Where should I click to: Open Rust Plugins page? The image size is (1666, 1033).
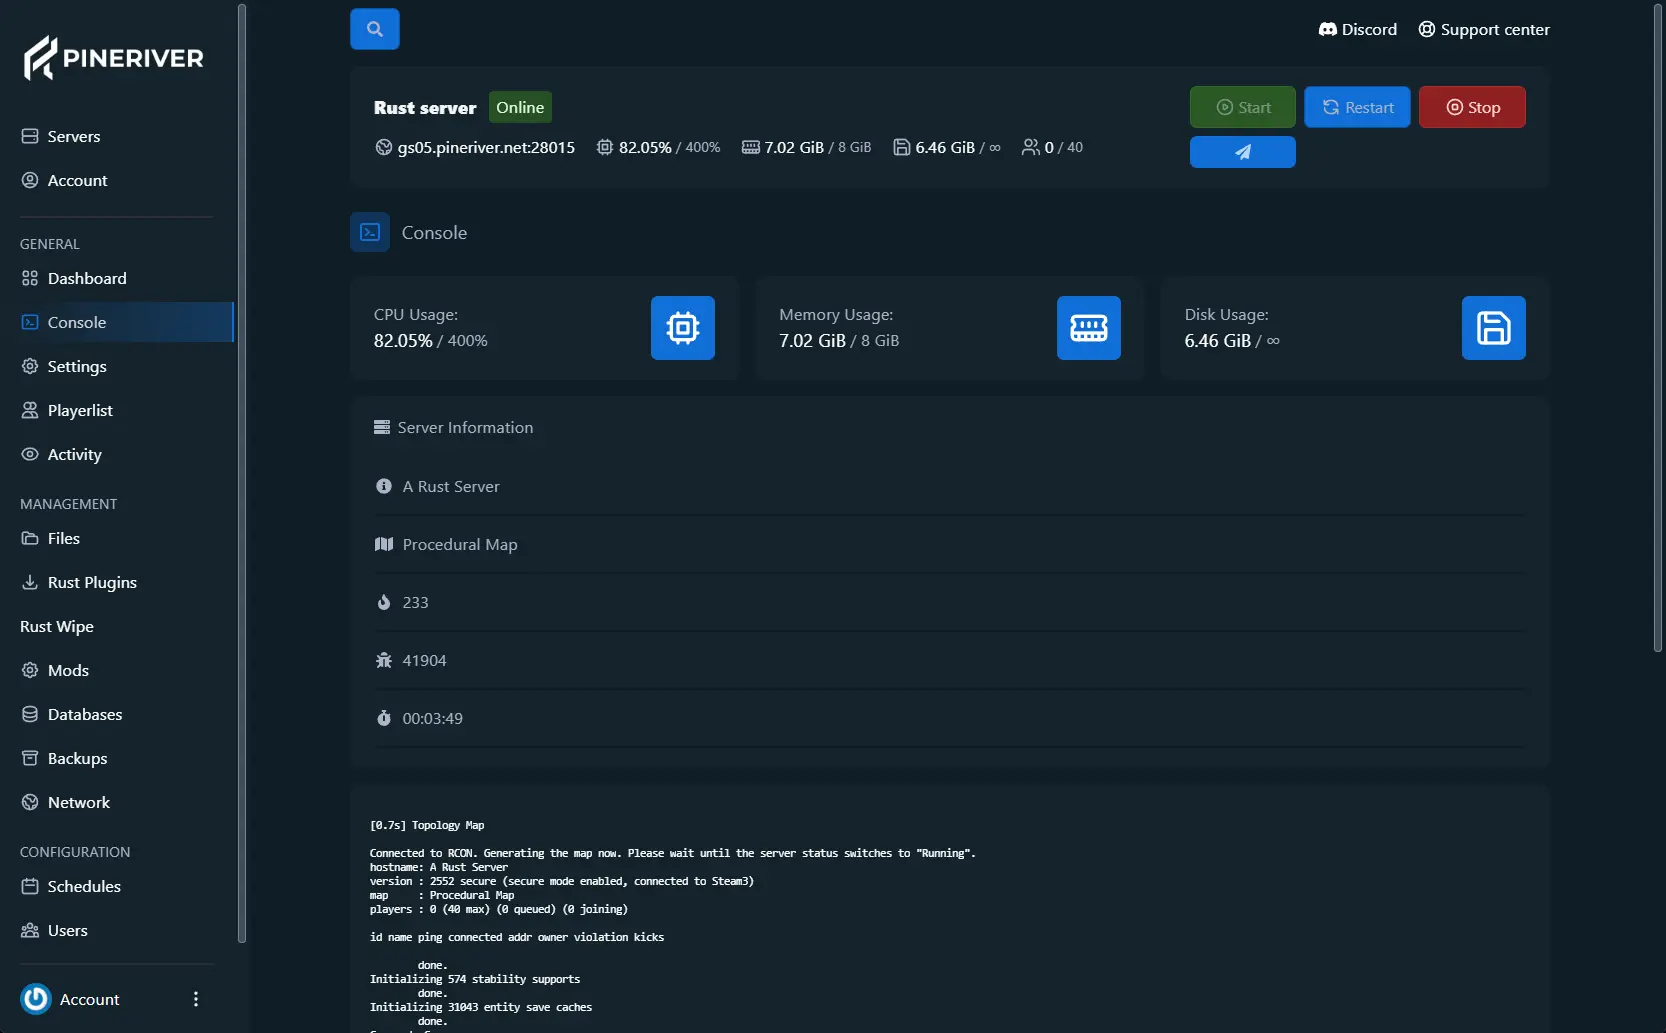[x=116, y=582]
